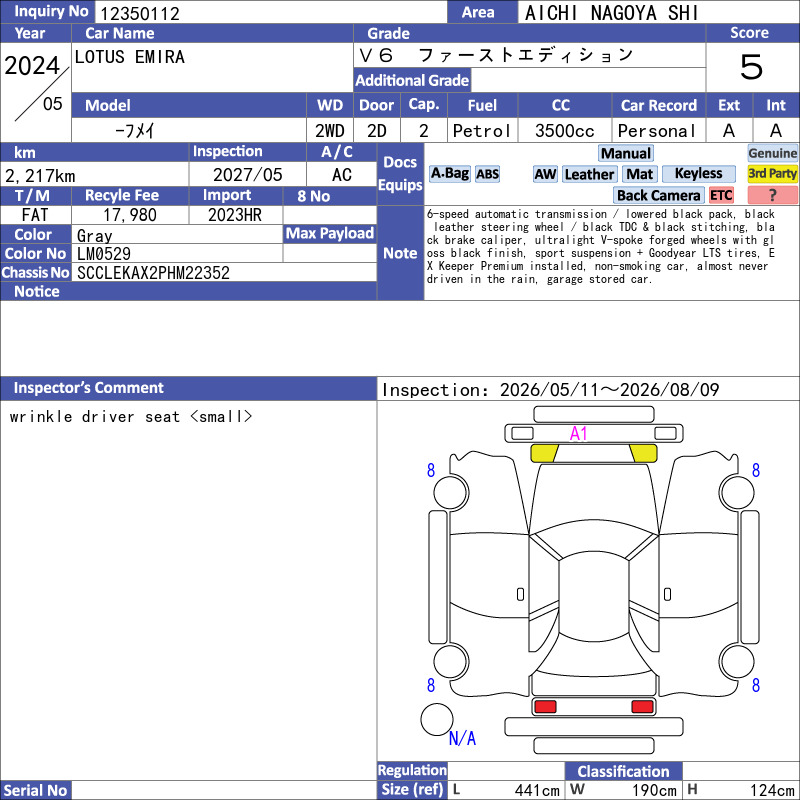Click the red ETC badge
The width and height of the screenshot is (800, 800).
click(x=721, y=195)
